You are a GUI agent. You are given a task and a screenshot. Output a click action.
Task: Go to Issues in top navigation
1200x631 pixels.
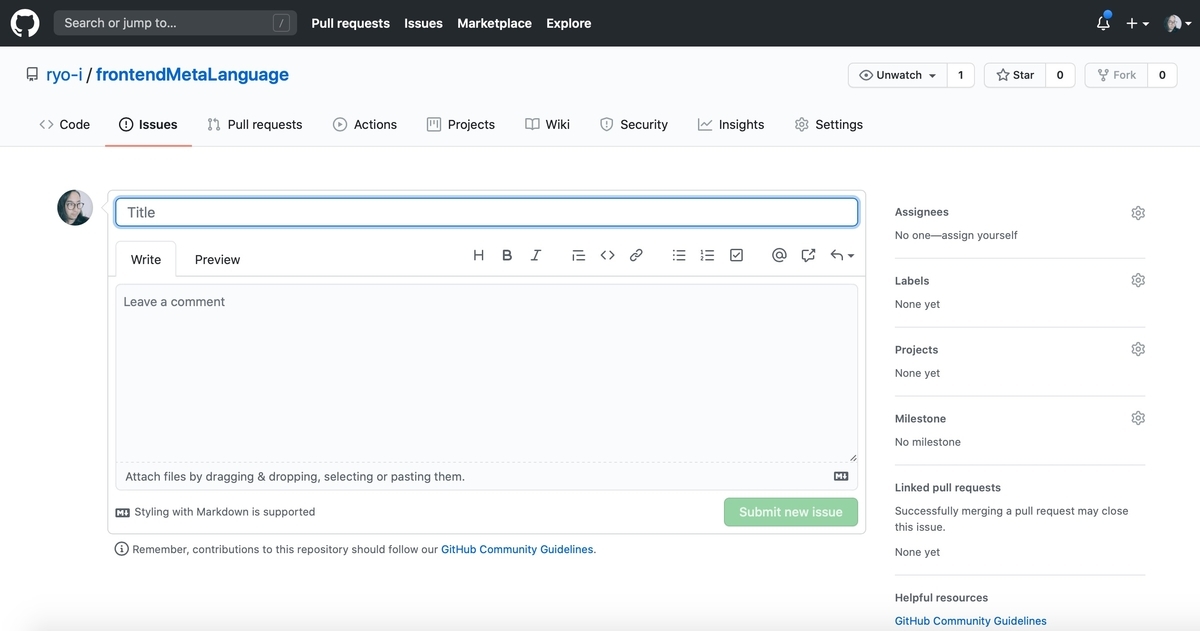click(423, 23)
